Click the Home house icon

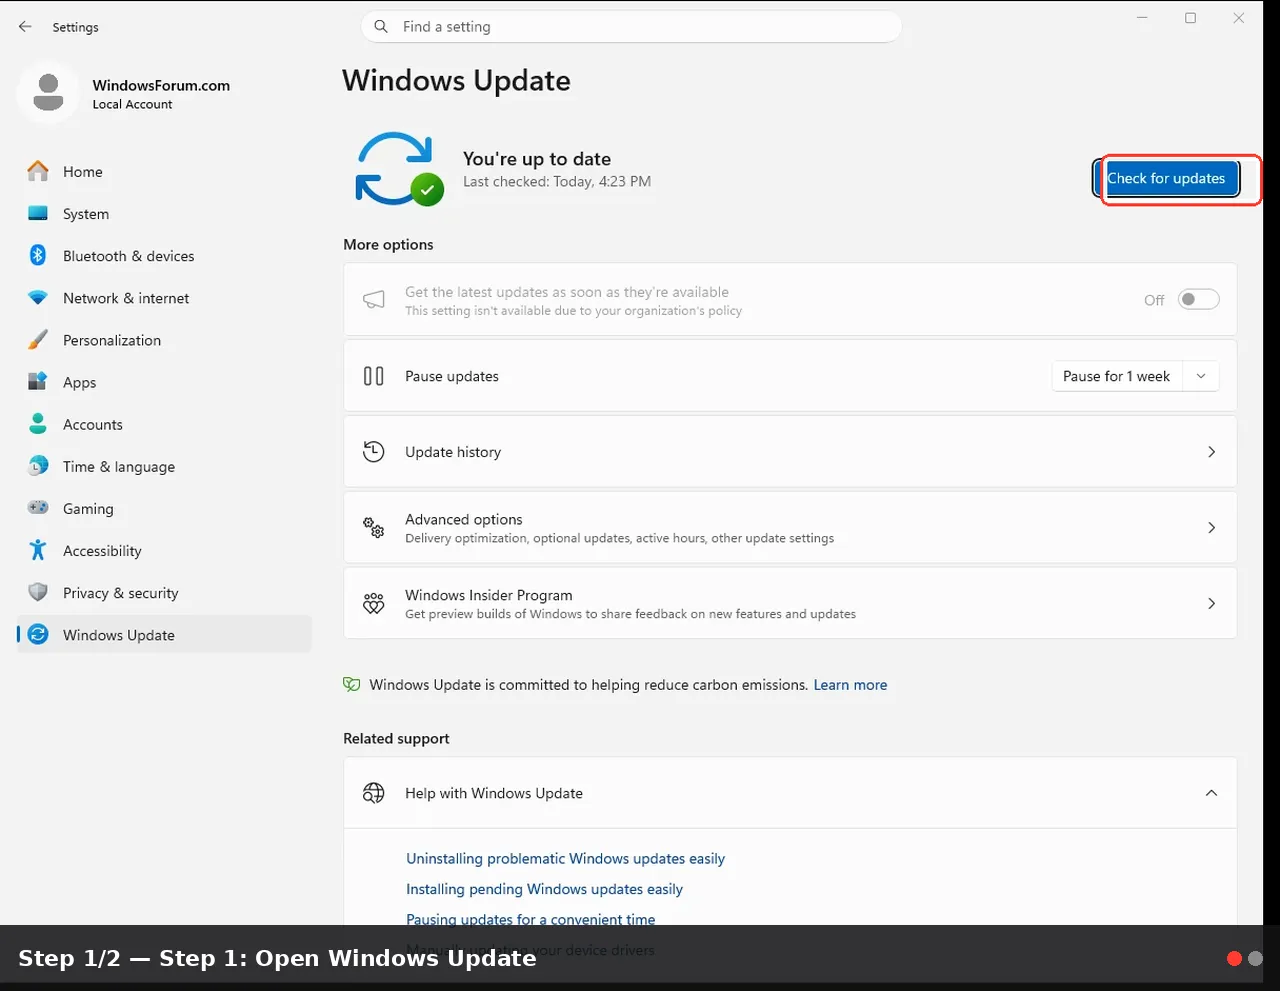[x=38, y=172]
